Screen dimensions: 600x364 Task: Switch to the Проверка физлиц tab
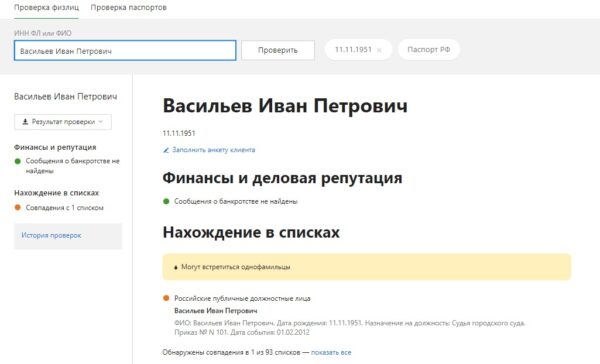[46, 7]
